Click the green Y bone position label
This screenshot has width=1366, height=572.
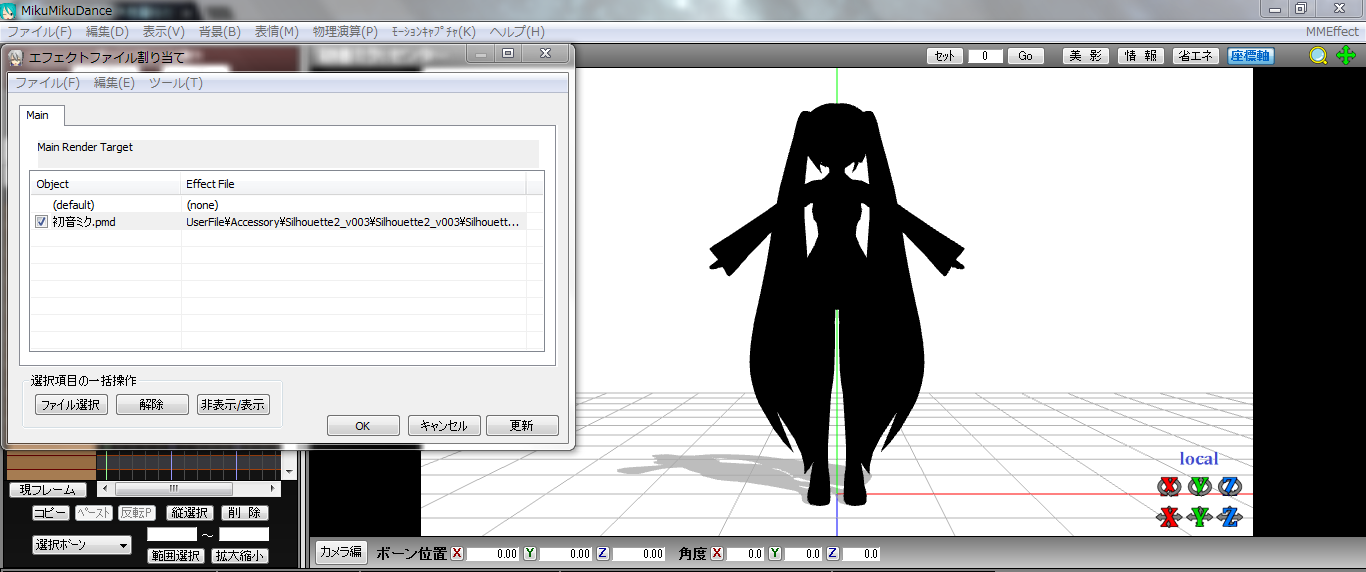pos(530,553)
